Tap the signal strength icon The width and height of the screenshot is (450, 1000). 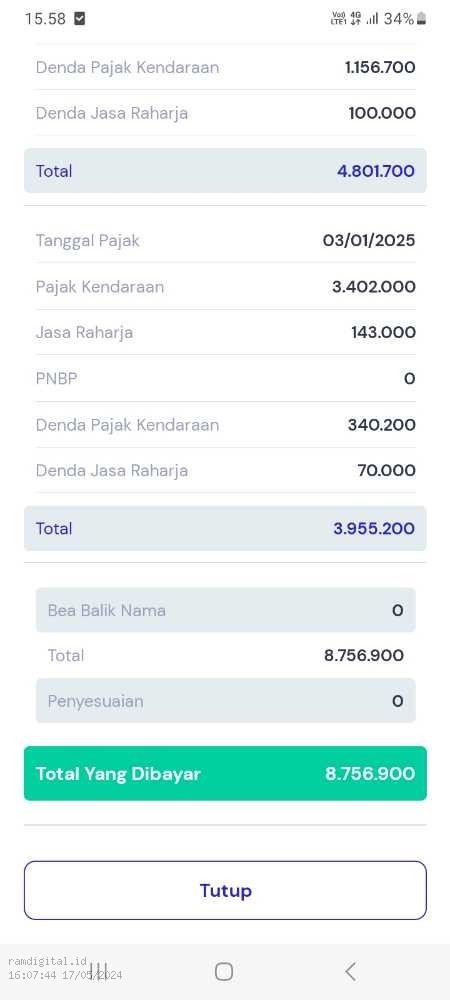(372, 19)
